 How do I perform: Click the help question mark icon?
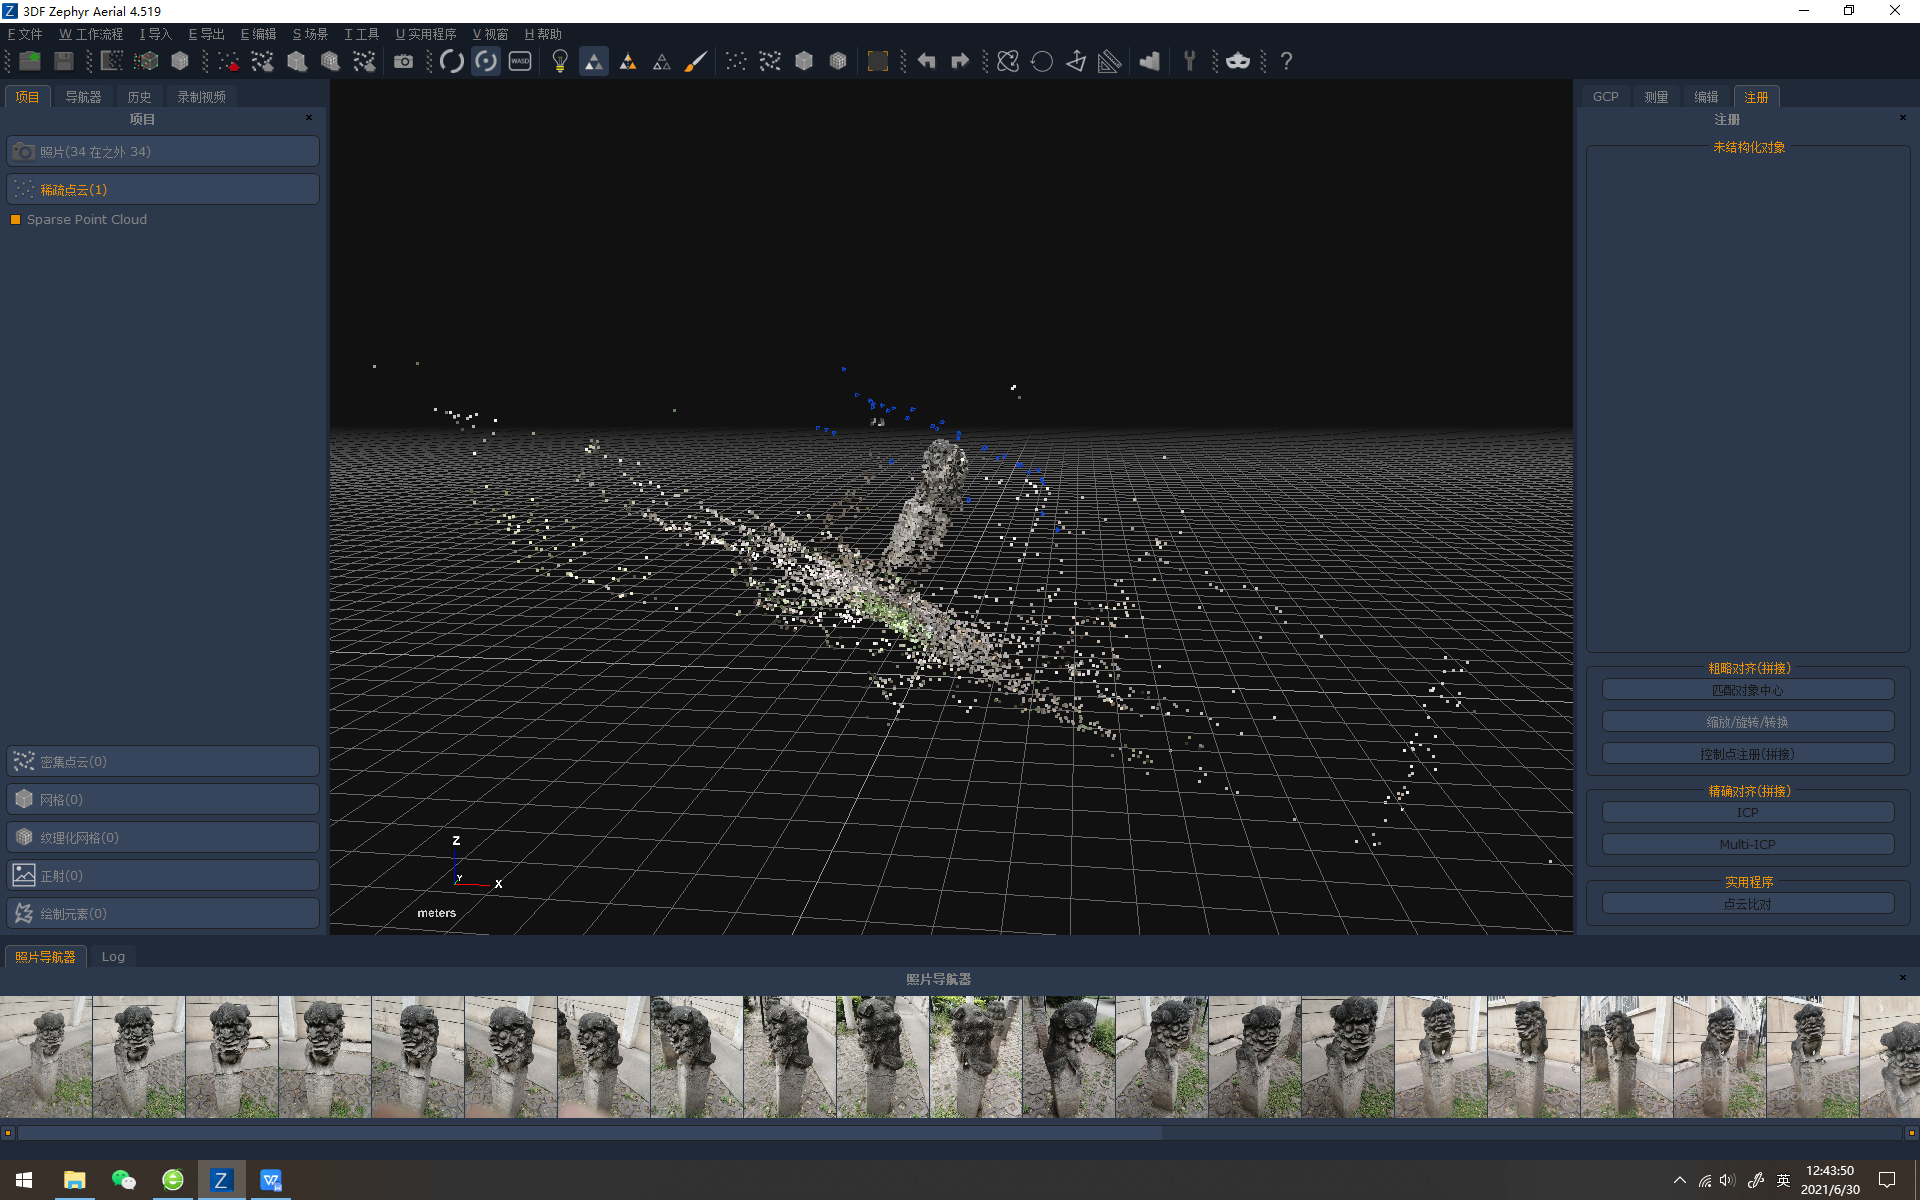click(x=1286, y=62)
